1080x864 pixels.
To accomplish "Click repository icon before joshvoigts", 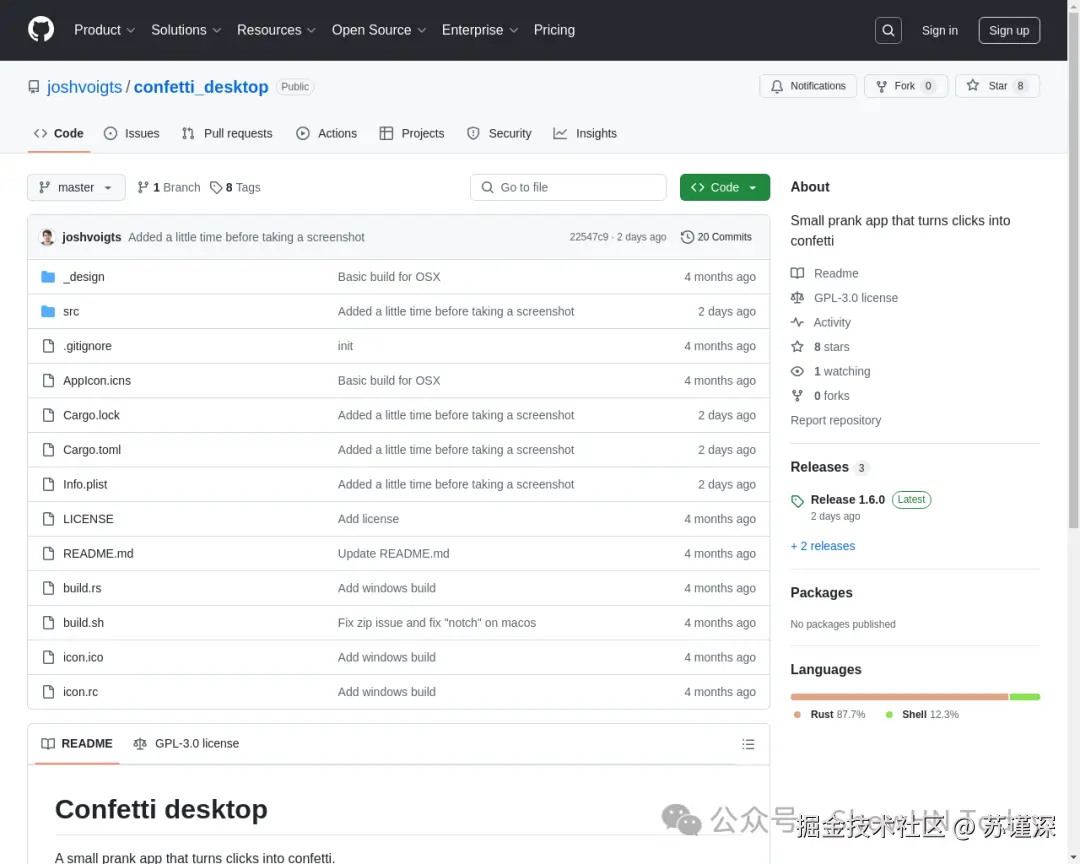I will tap(34, 87).
